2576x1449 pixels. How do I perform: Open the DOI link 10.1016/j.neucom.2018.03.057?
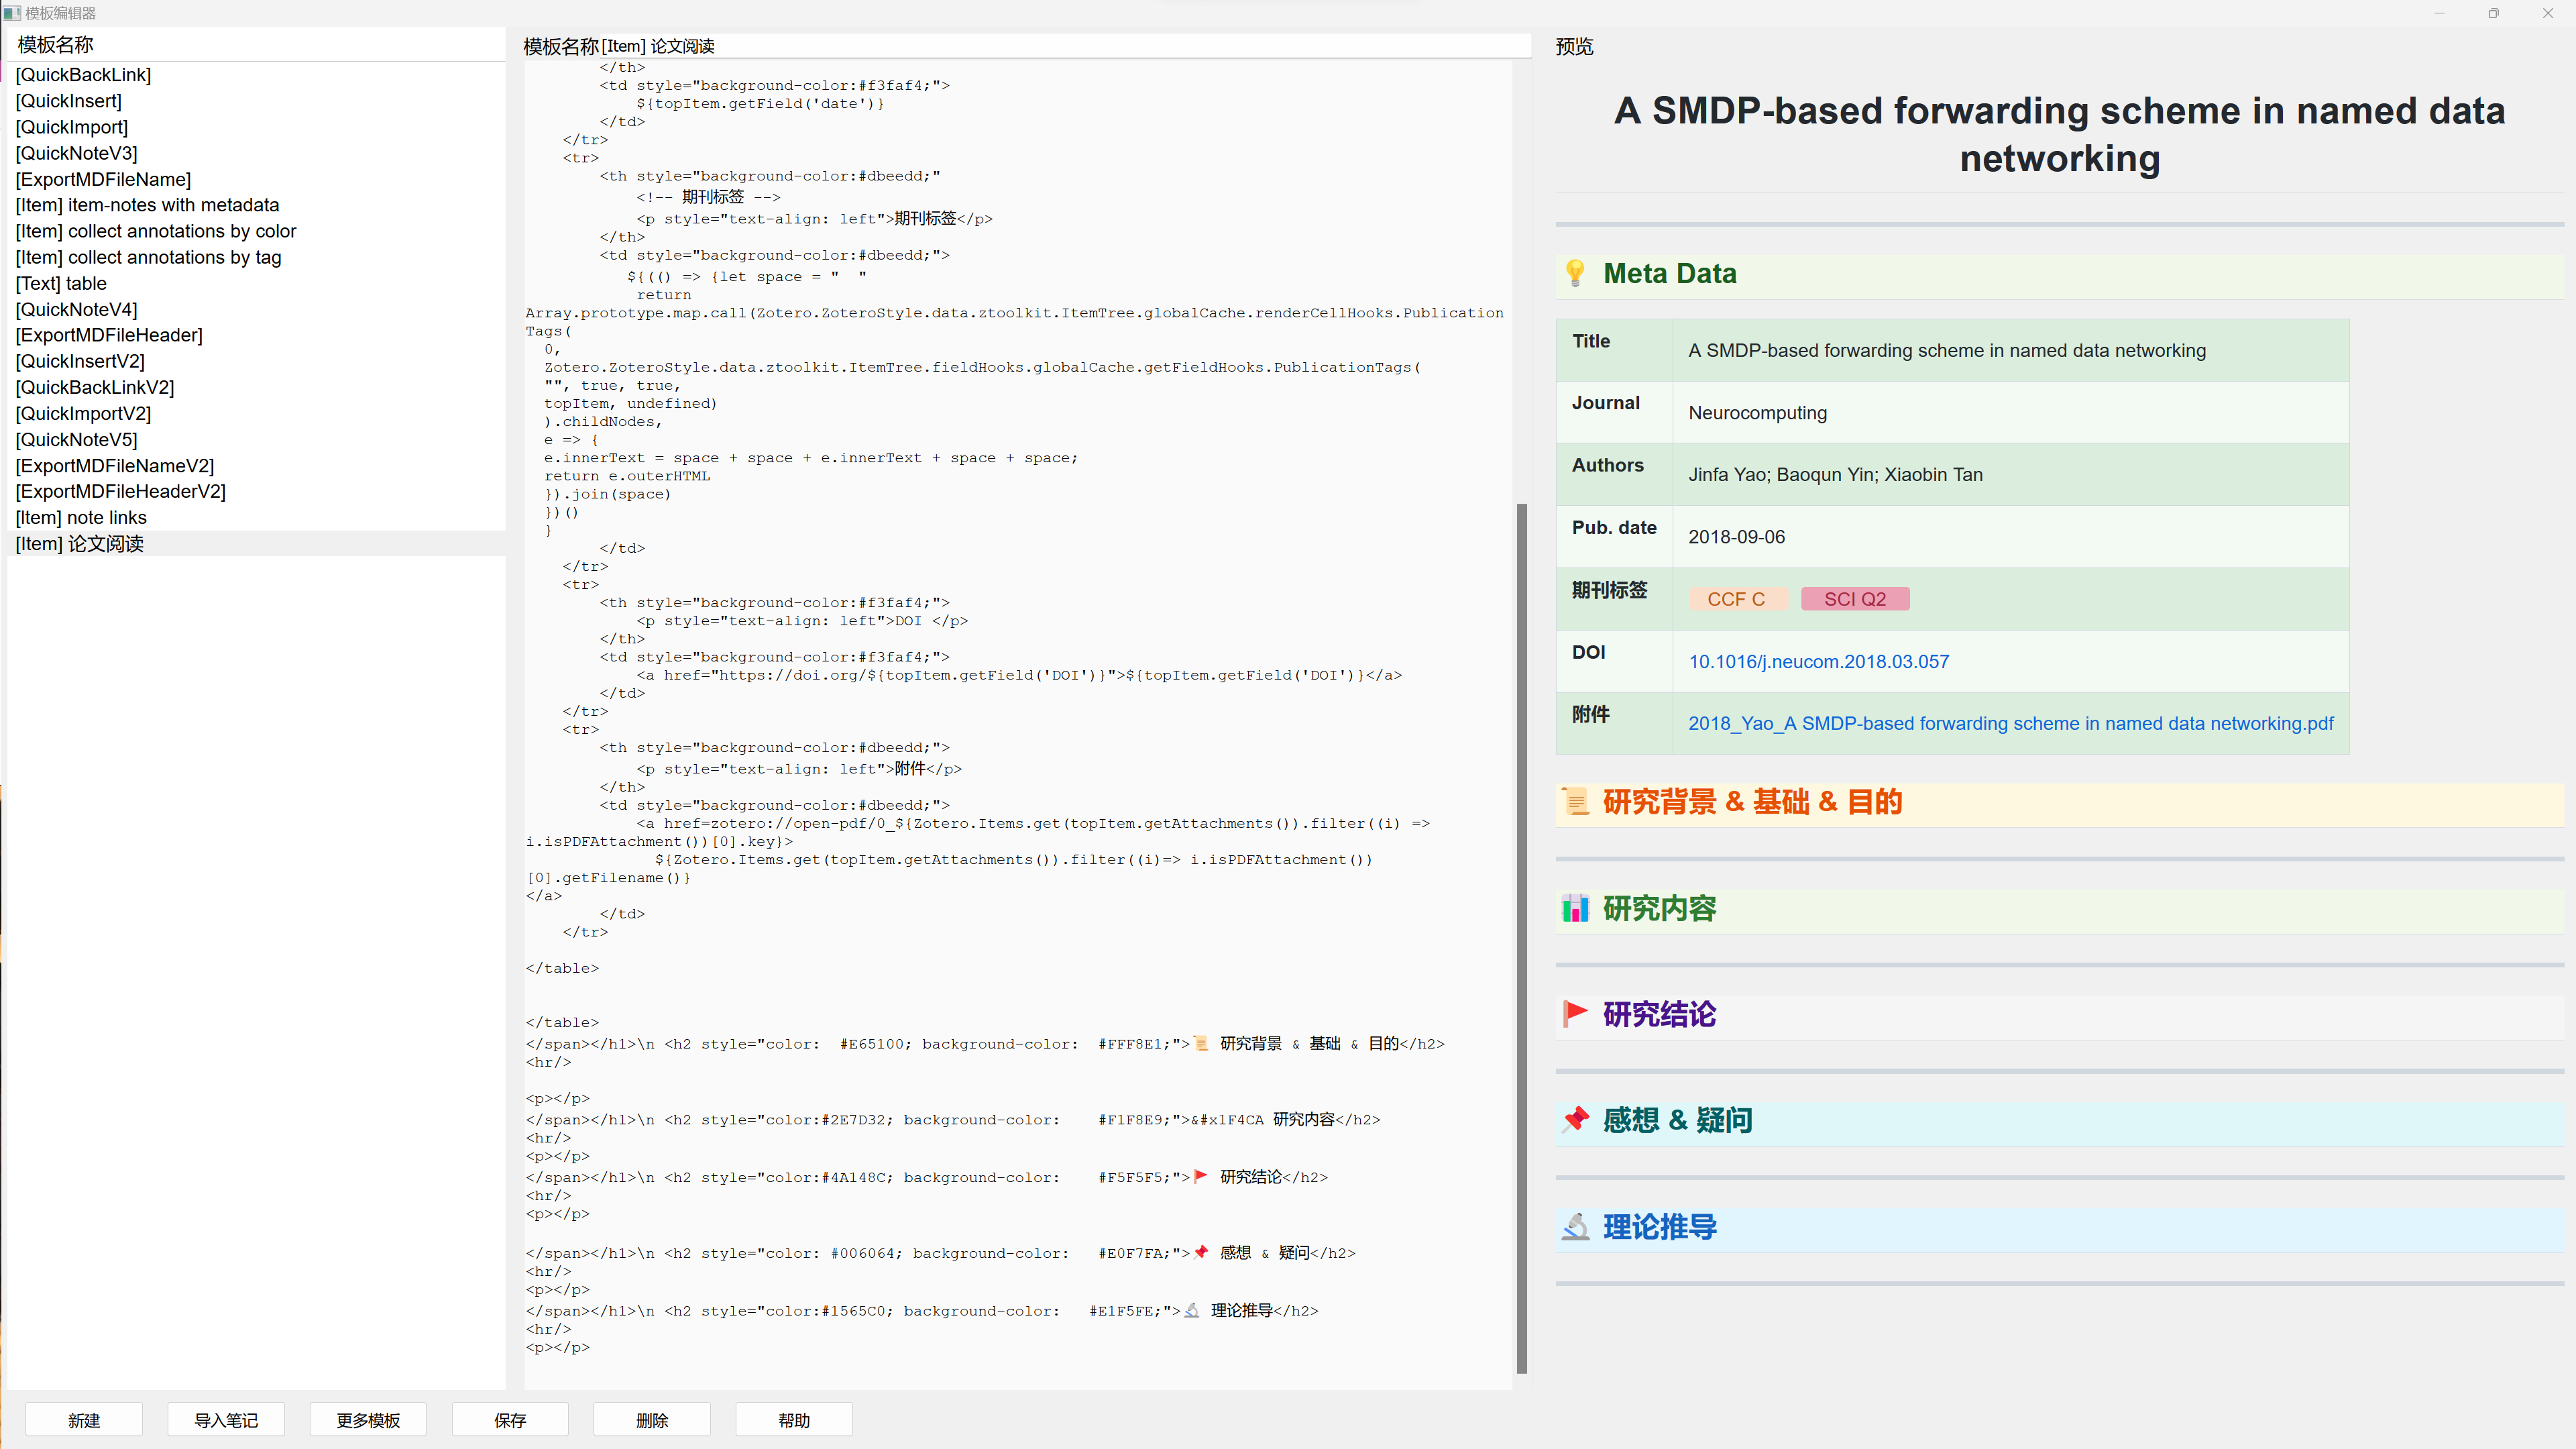coord(1818,661)
